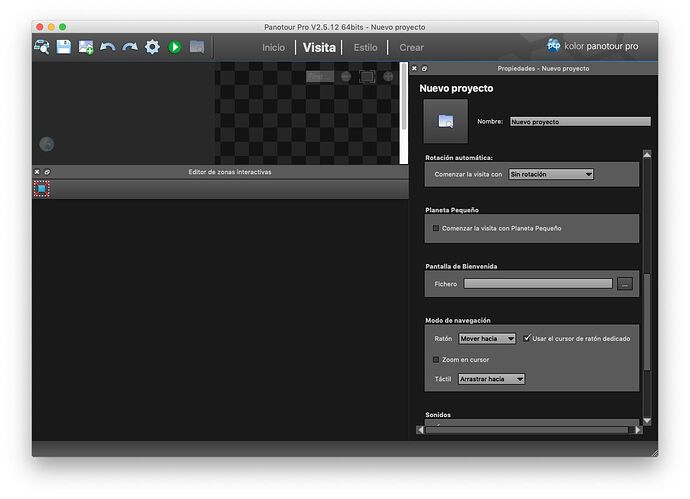Click the horizontal scrollbar left arrow
Viewport: 690px width, 499px height.
(421, 430)
